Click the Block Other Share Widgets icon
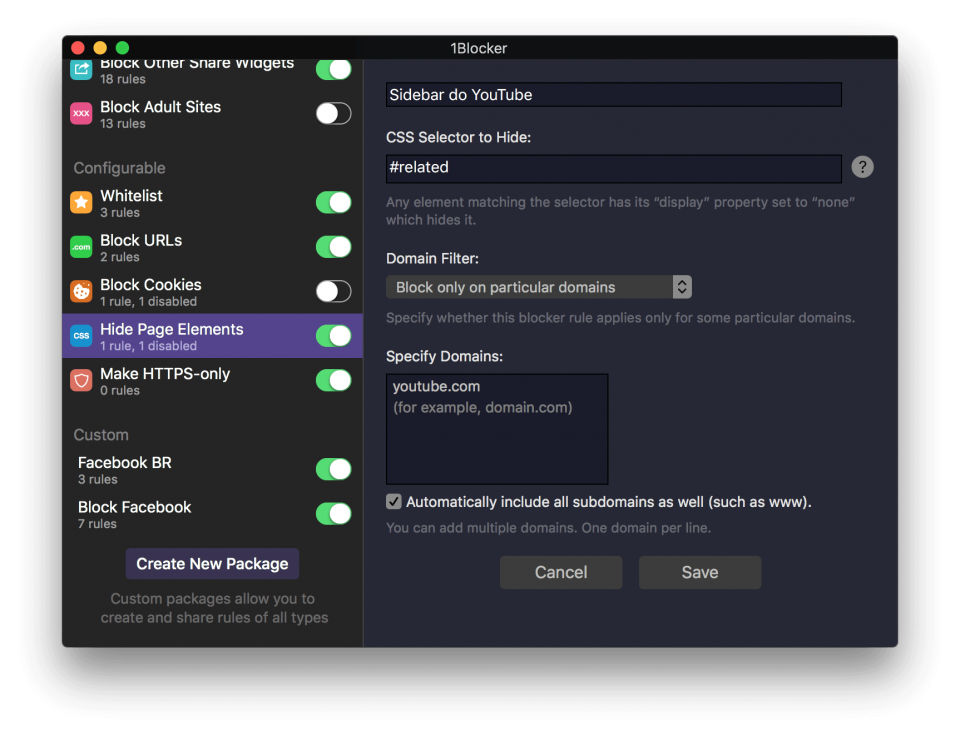The image size is (960, 736). click(x=81, y=70)
